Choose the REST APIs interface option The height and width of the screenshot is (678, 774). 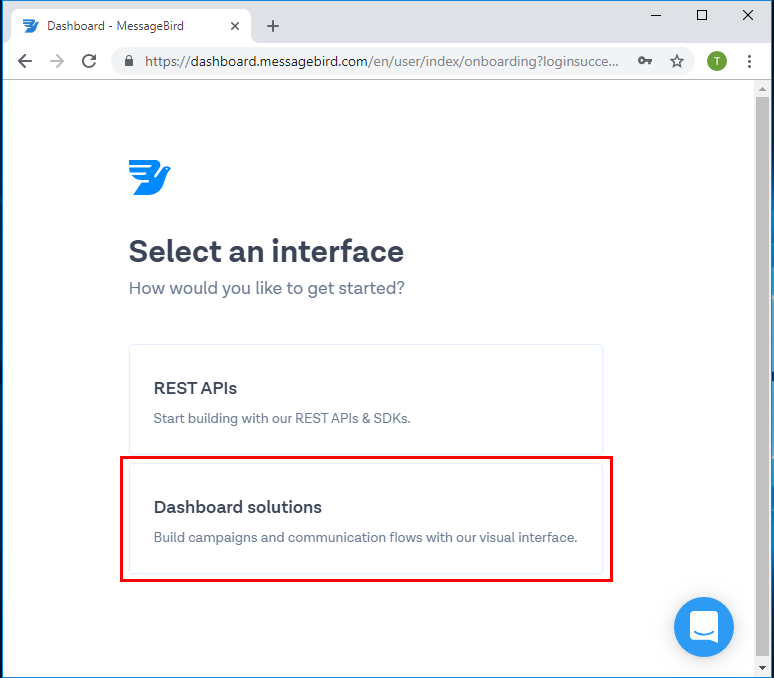(x=365, y=400)
